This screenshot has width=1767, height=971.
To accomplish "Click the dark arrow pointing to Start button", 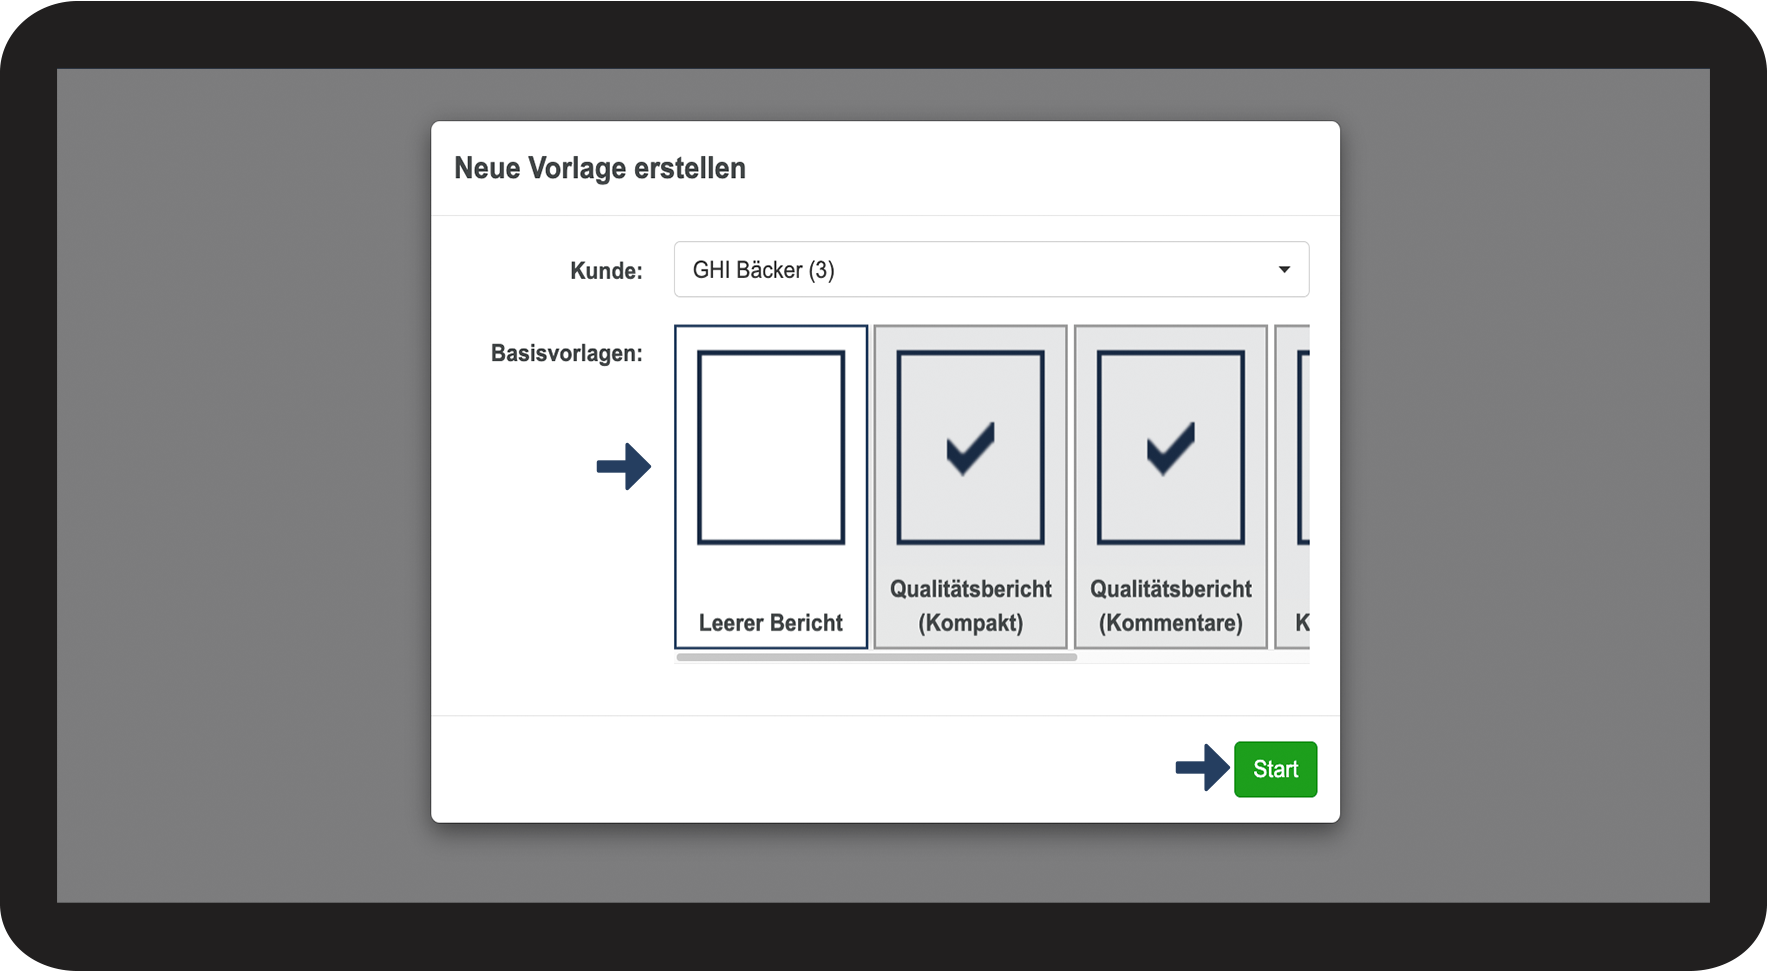I will (1203, 767).
